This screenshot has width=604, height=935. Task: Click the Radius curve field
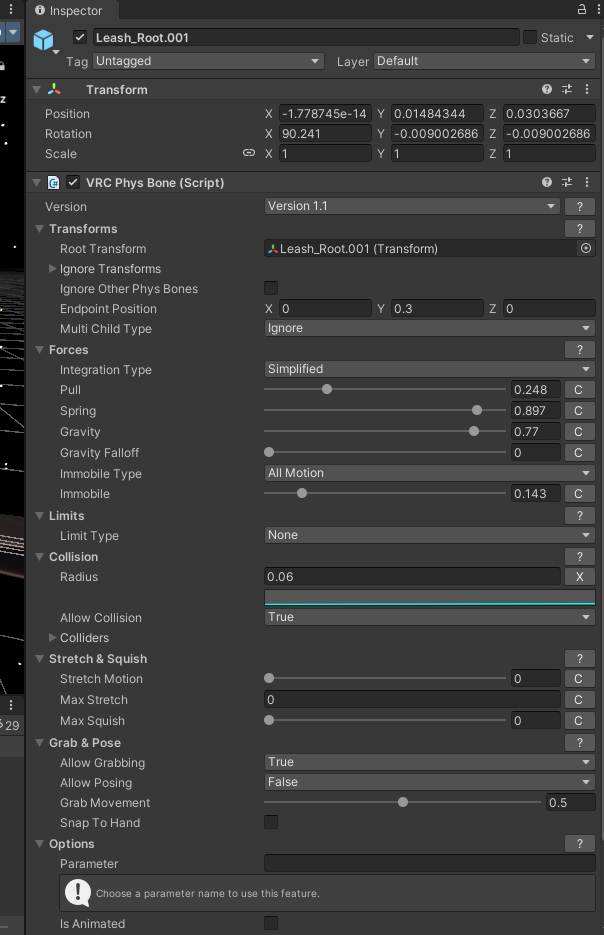[x=429, y=597]
